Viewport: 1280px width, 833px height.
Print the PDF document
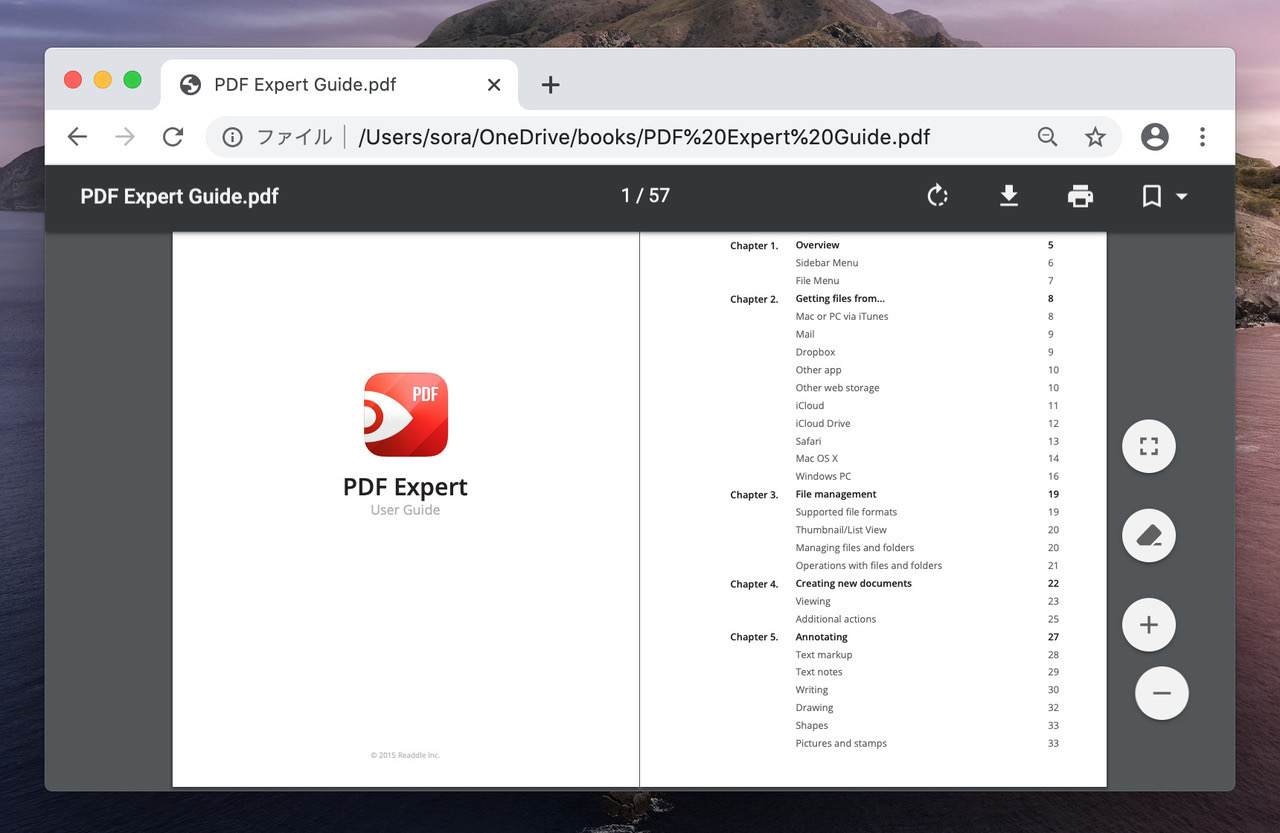point(1080,196)
